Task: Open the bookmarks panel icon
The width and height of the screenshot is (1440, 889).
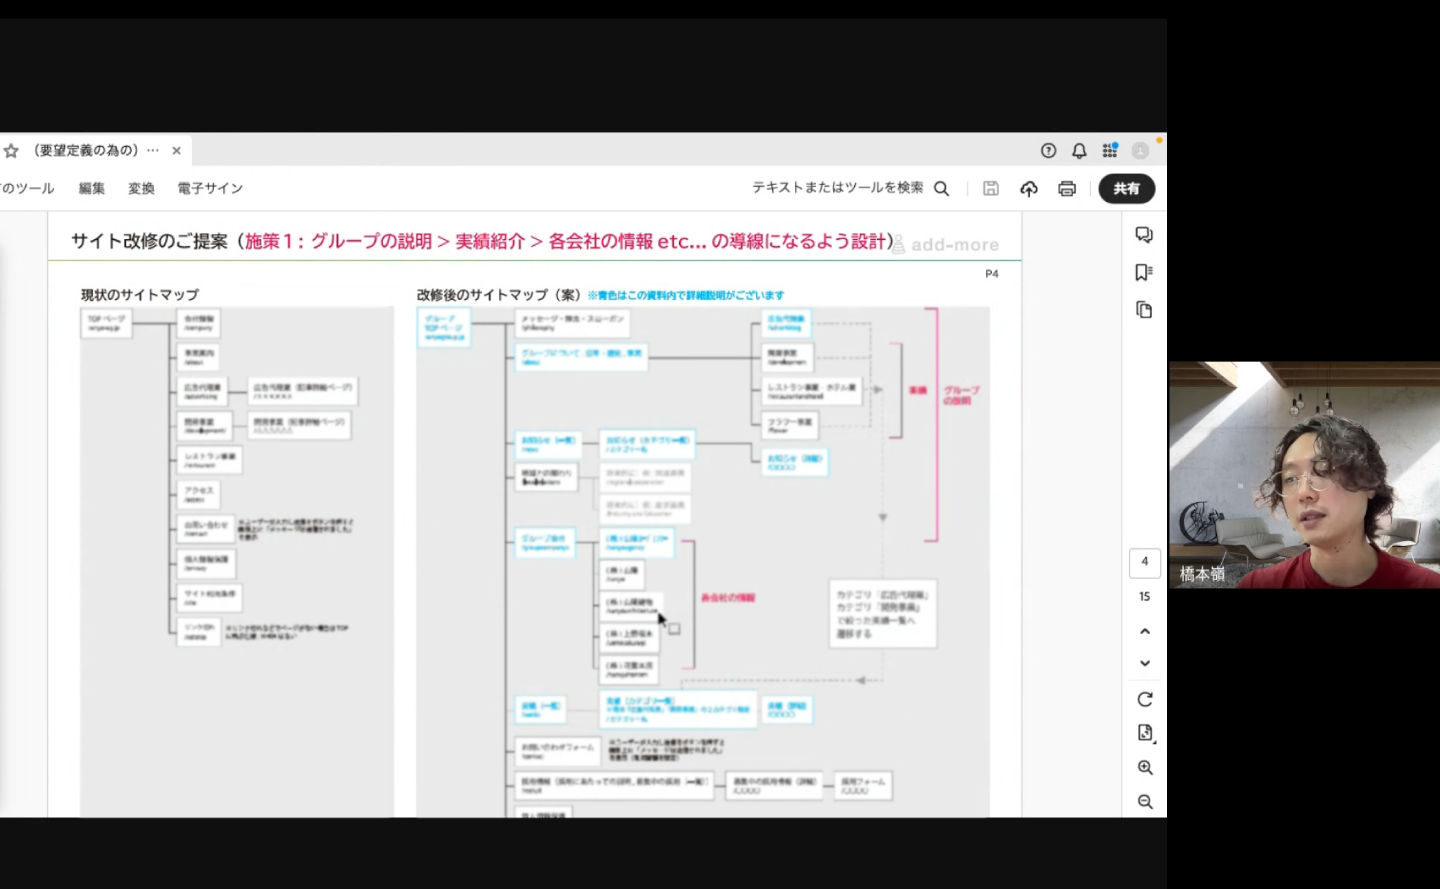Action: click(x=1144, y=272)
